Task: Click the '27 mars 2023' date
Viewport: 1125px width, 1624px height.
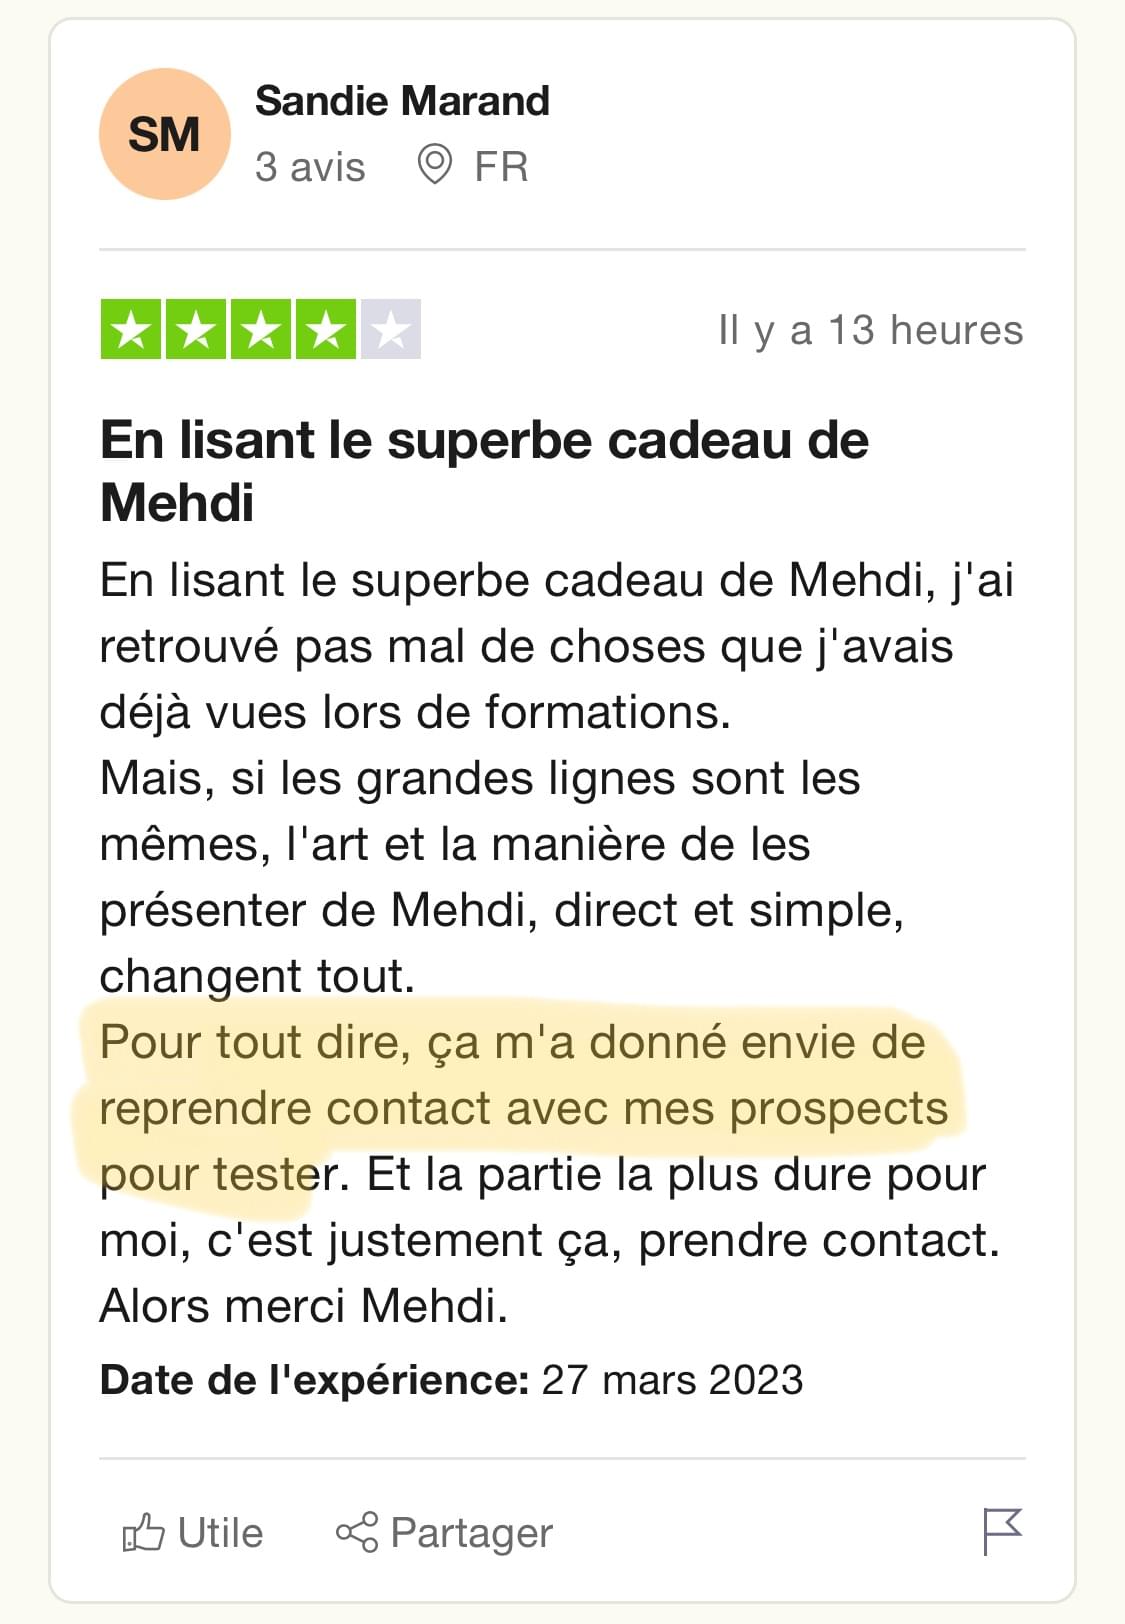Action: click(672, 1380)
